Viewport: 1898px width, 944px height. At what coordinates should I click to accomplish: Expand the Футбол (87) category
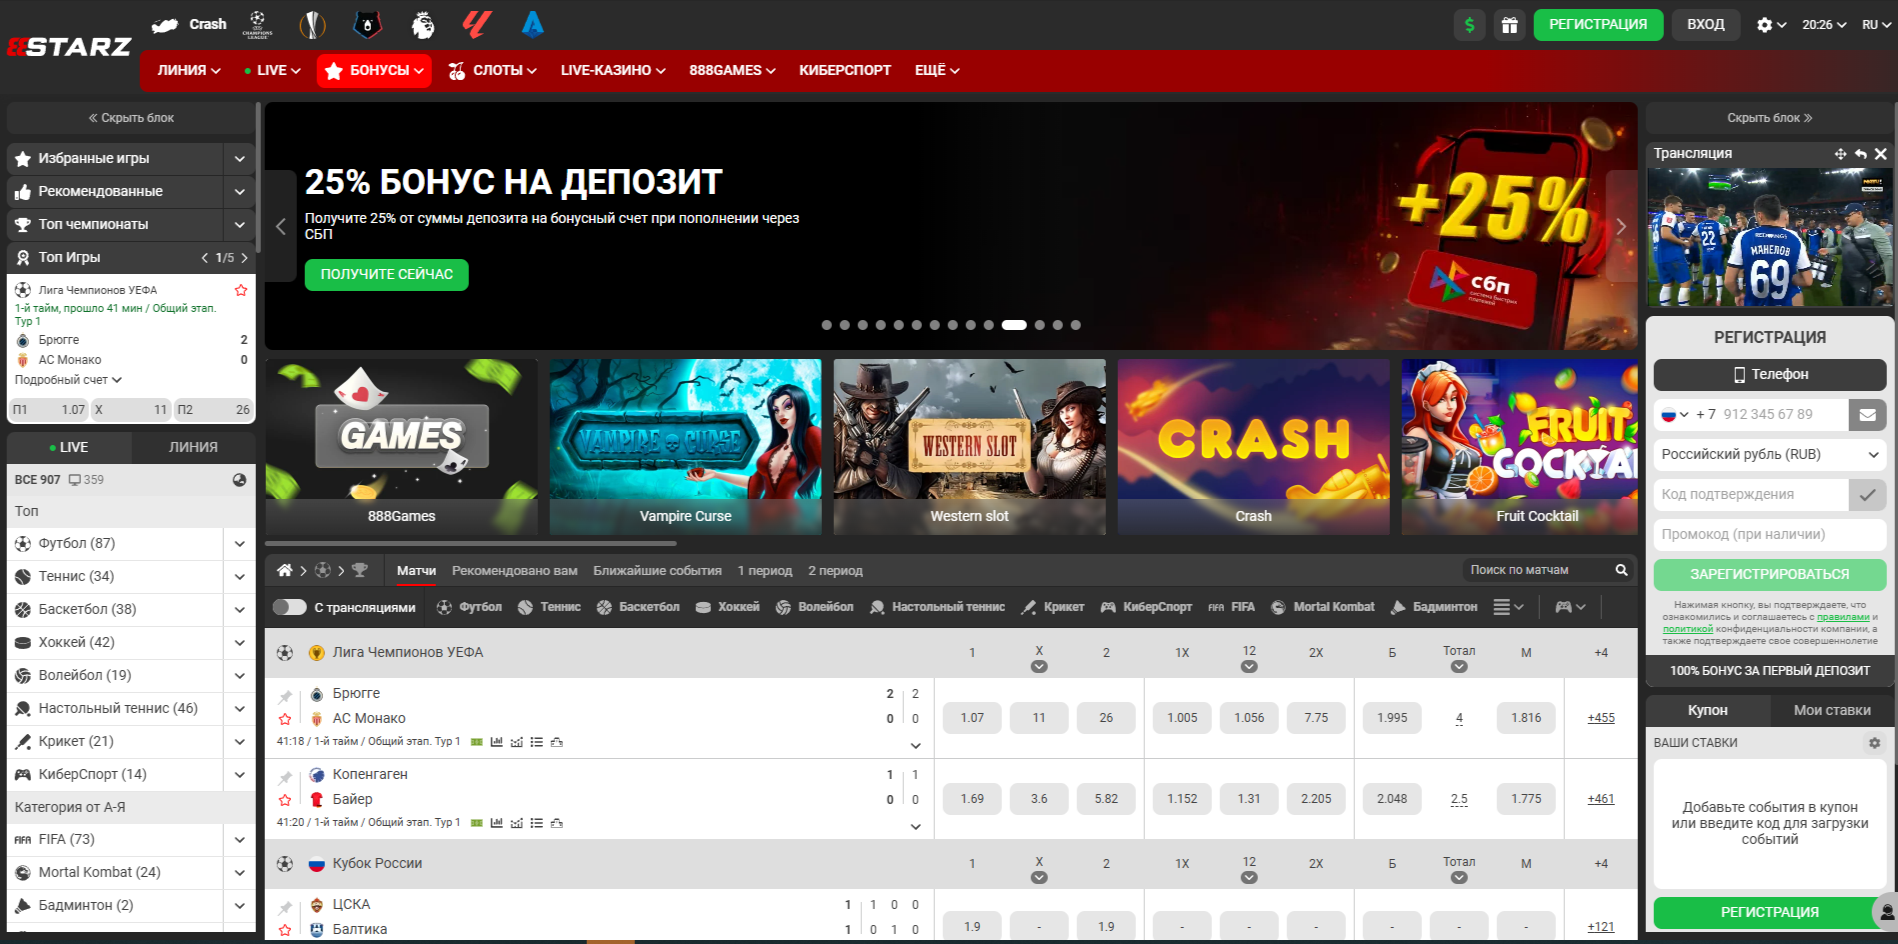(x=239, y=544)
